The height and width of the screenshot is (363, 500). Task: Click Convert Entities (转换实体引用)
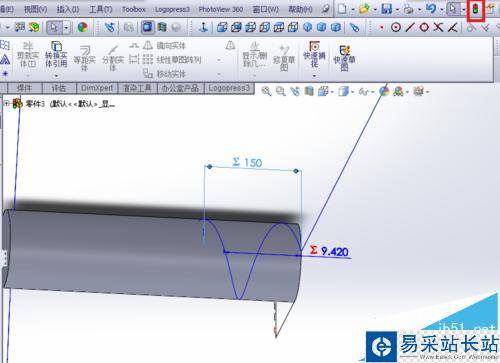click(56, 55)
